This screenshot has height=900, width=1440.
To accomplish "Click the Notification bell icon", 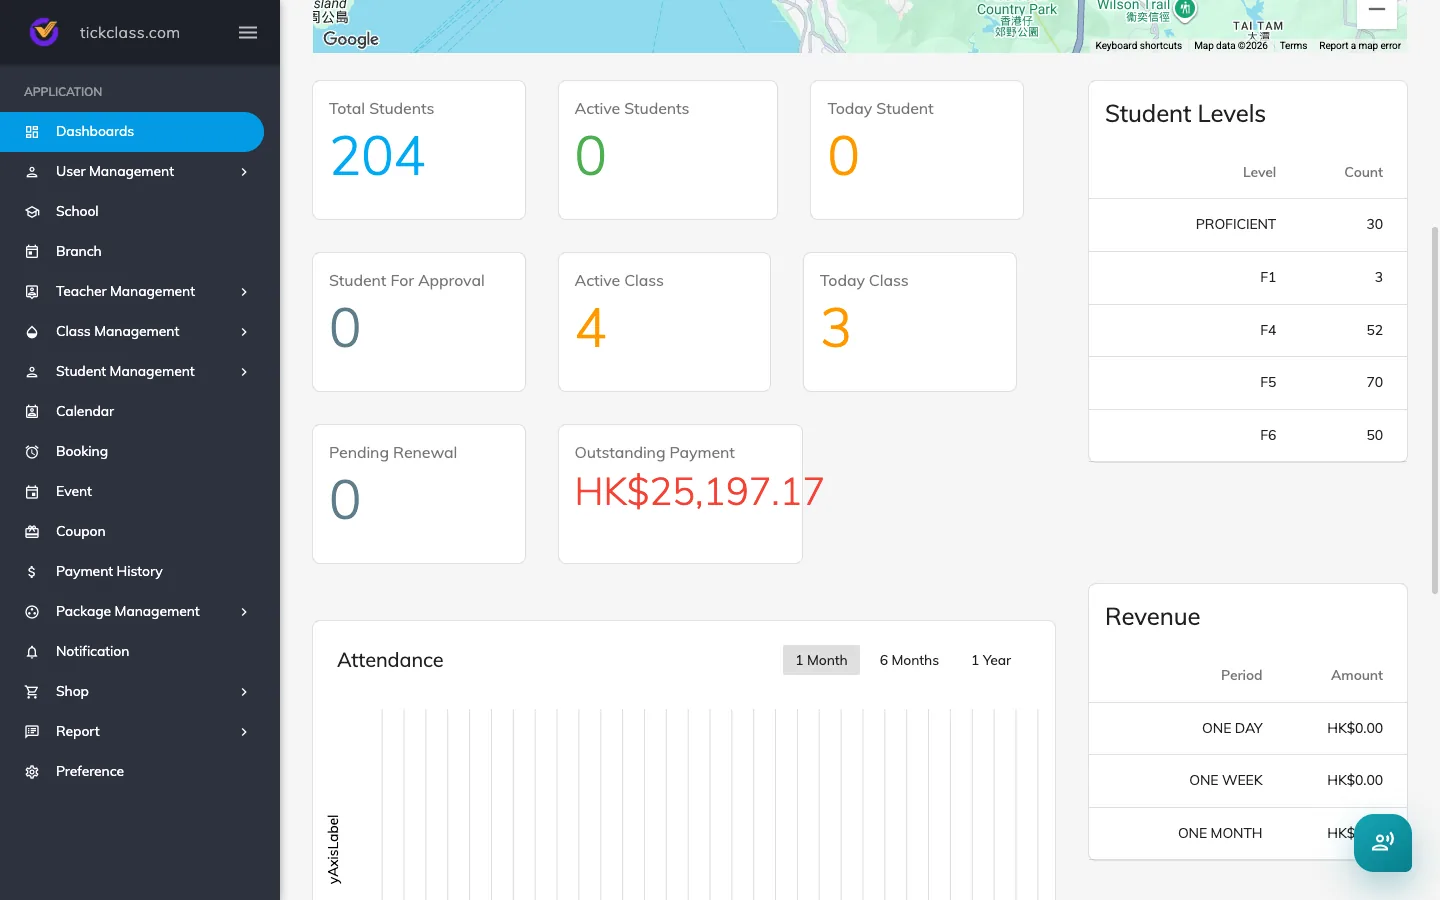I will coord(32,652).
